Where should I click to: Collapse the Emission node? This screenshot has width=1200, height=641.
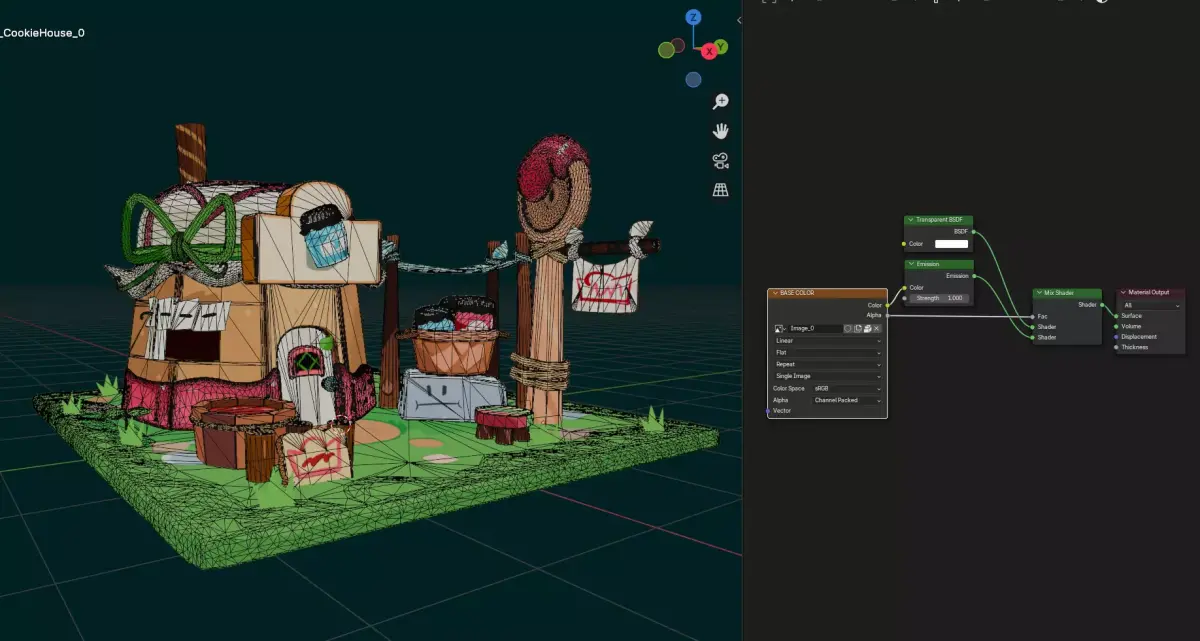[911, 264]
